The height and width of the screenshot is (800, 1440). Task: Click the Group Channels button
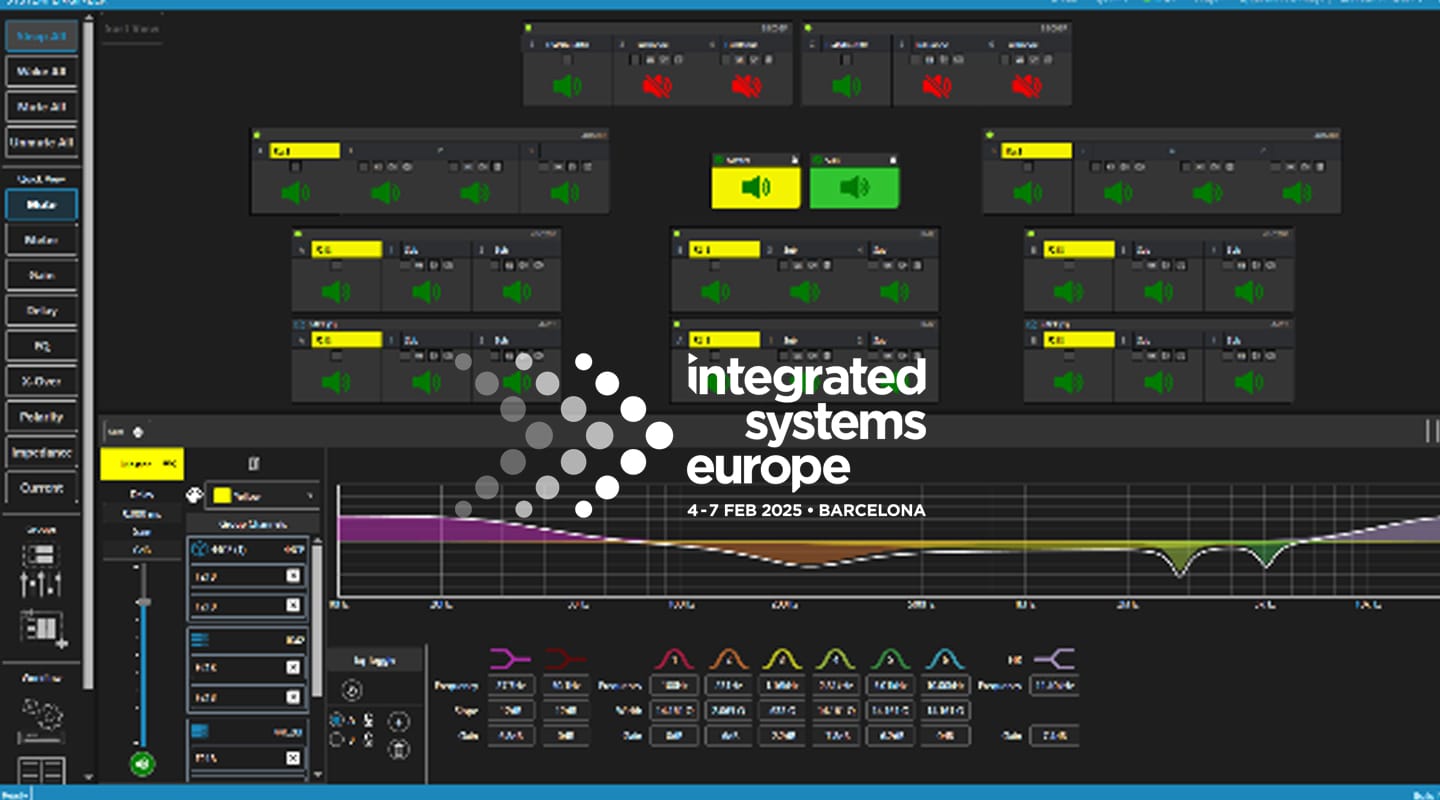tap(251, 524)
